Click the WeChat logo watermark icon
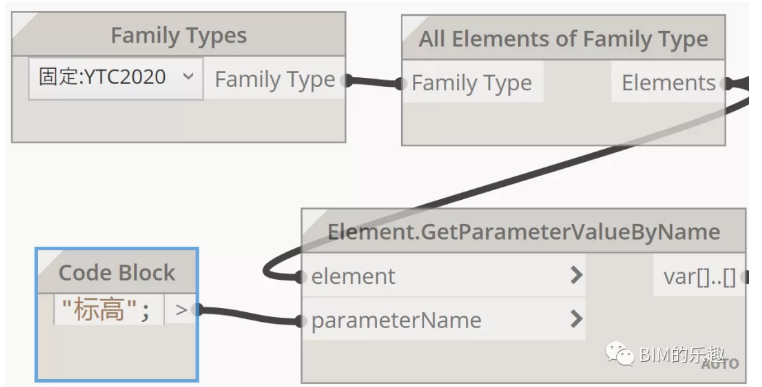 coord(619,353)
